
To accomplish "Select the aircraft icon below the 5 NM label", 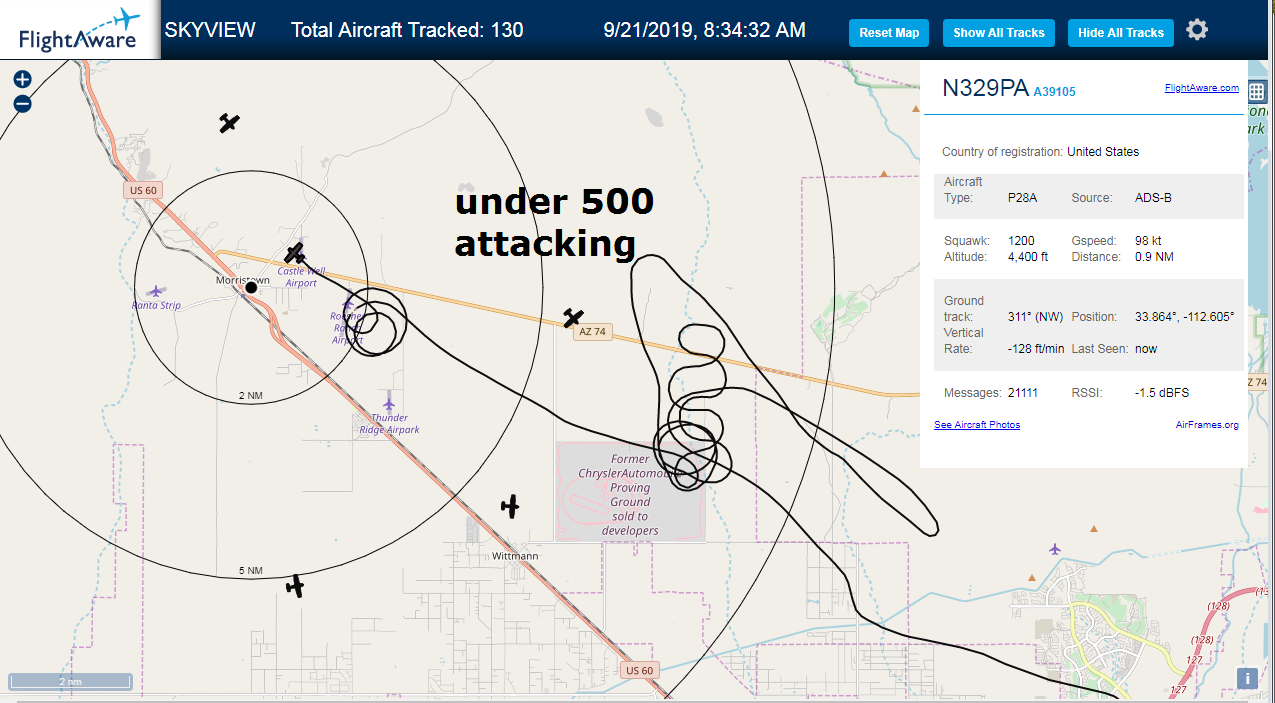I will [x=295, y=586].
